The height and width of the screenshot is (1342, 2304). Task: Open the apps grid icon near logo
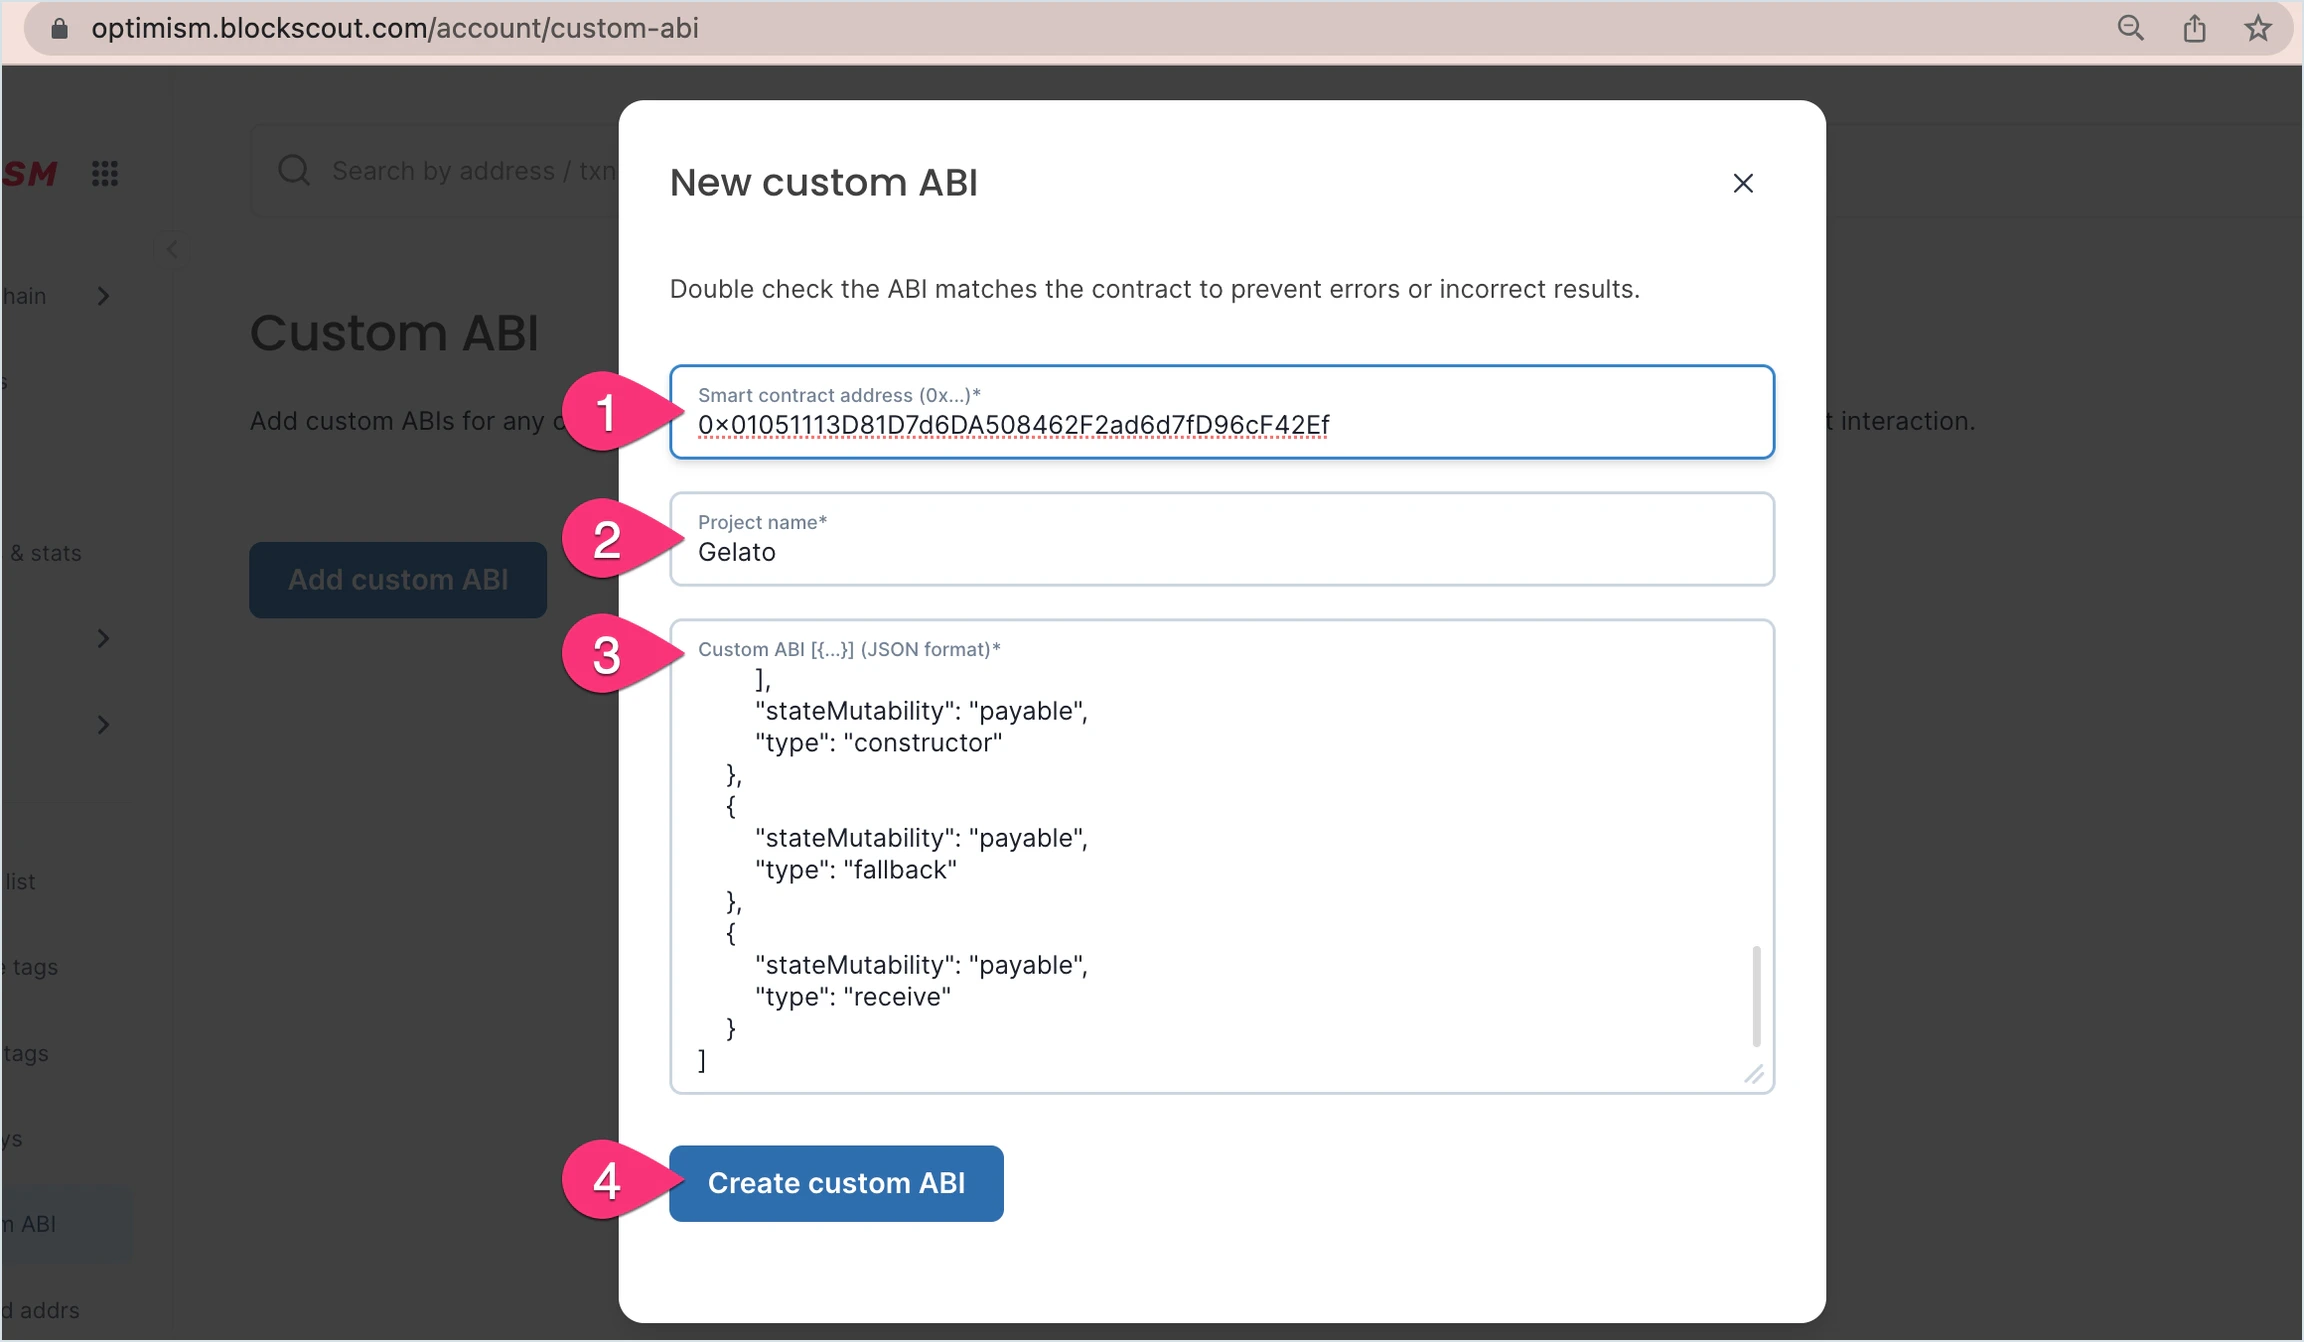[105, 173]
